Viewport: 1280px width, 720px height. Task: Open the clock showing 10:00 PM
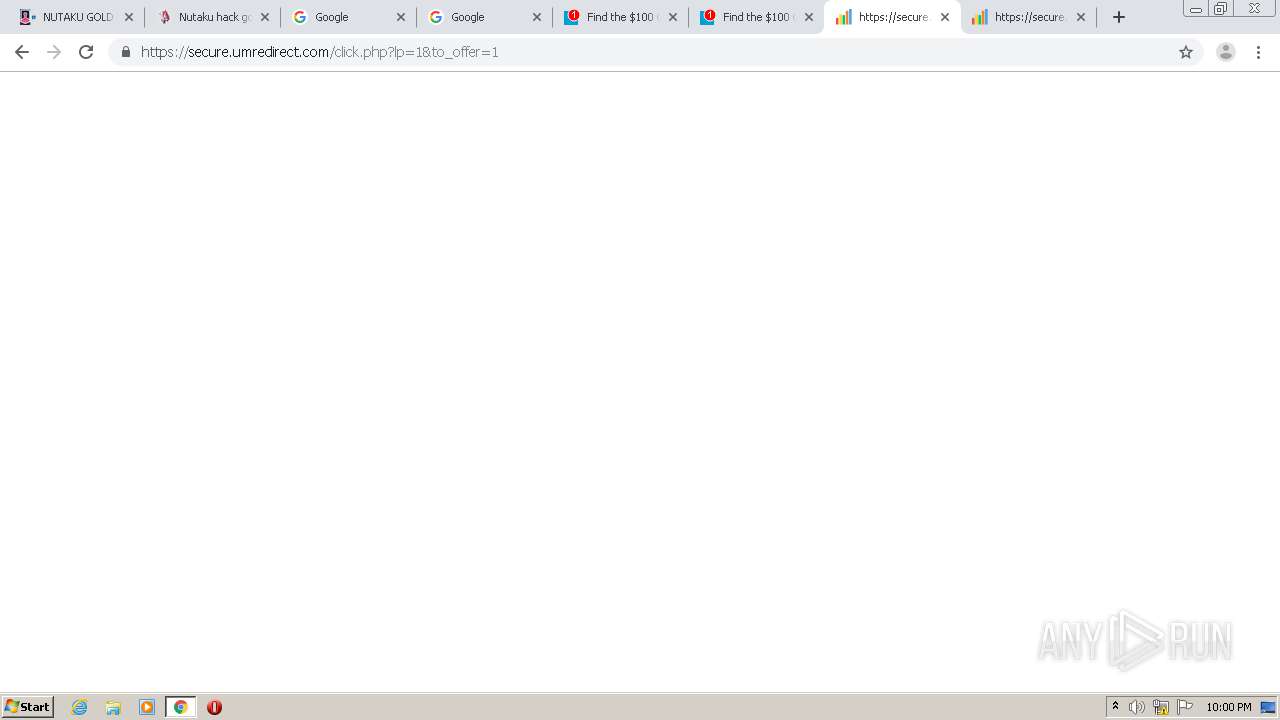coord(1229,707)
